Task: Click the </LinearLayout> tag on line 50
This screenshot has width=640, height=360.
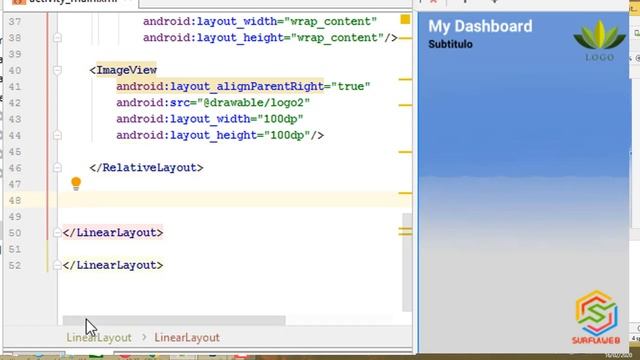Action: pos(113,233)
